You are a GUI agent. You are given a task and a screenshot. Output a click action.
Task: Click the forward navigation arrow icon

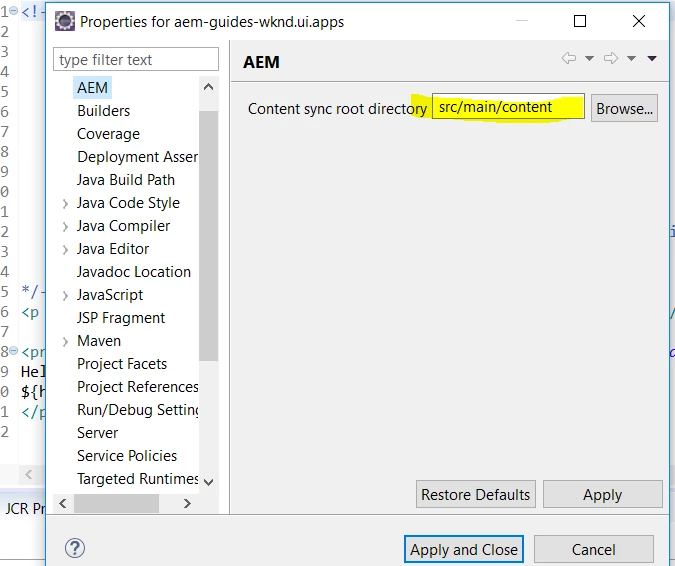(x=611, y=58)
